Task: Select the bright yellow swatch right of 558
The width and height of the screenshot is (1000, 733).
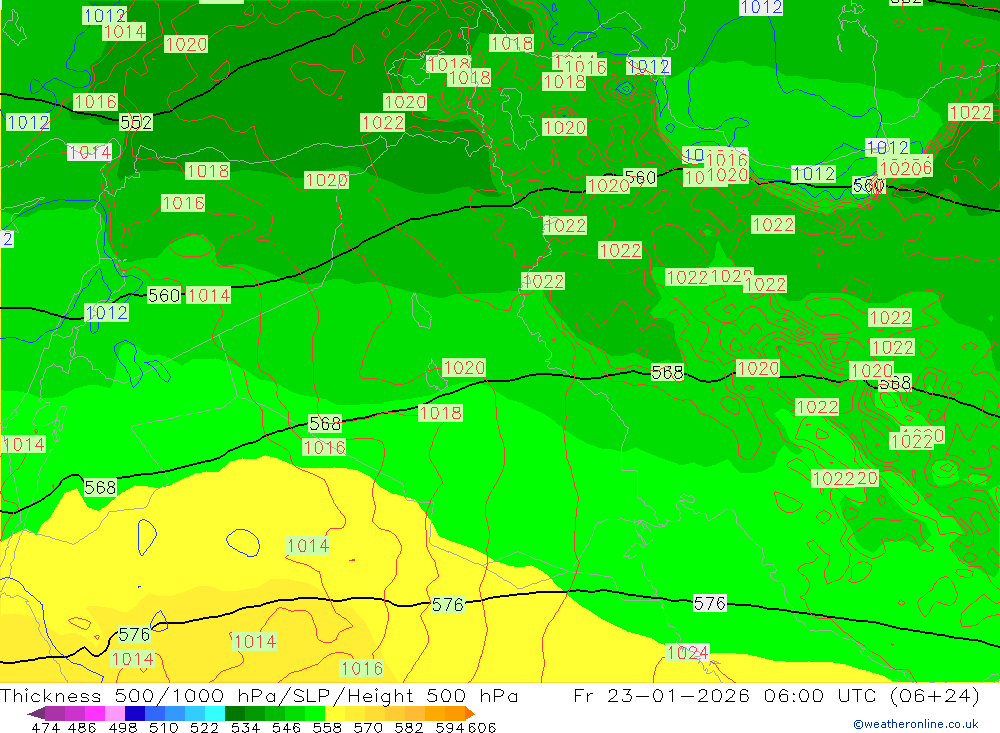Action: (335, 713)
